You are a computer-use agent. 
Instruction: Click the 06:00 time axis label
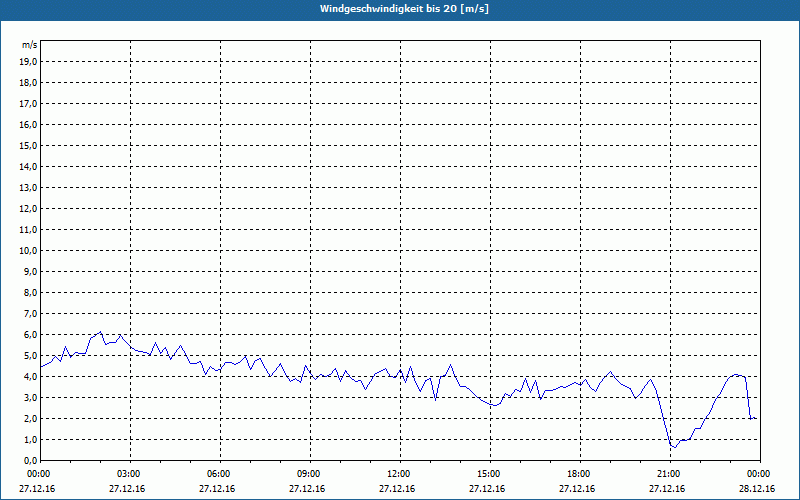[219, 473]
